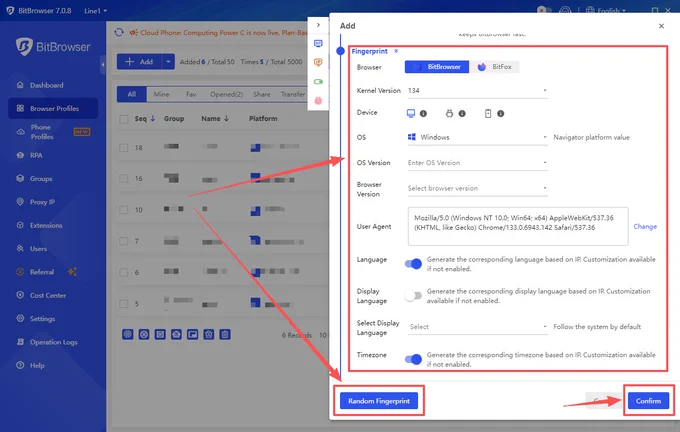Click the pink fingerprint icon in the dialog side strip
The image size is (680, 432).
[318, 101]
